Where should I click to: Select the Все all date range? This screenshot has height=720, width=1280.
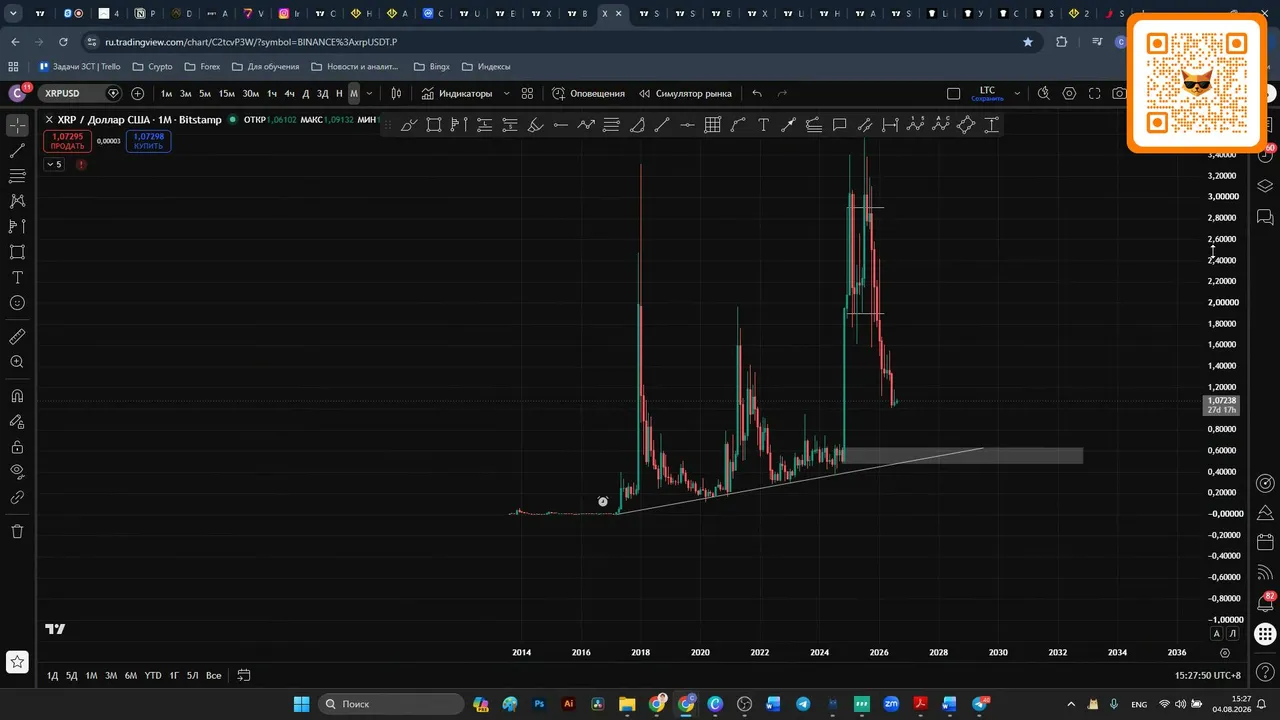(x=213, y=676)
